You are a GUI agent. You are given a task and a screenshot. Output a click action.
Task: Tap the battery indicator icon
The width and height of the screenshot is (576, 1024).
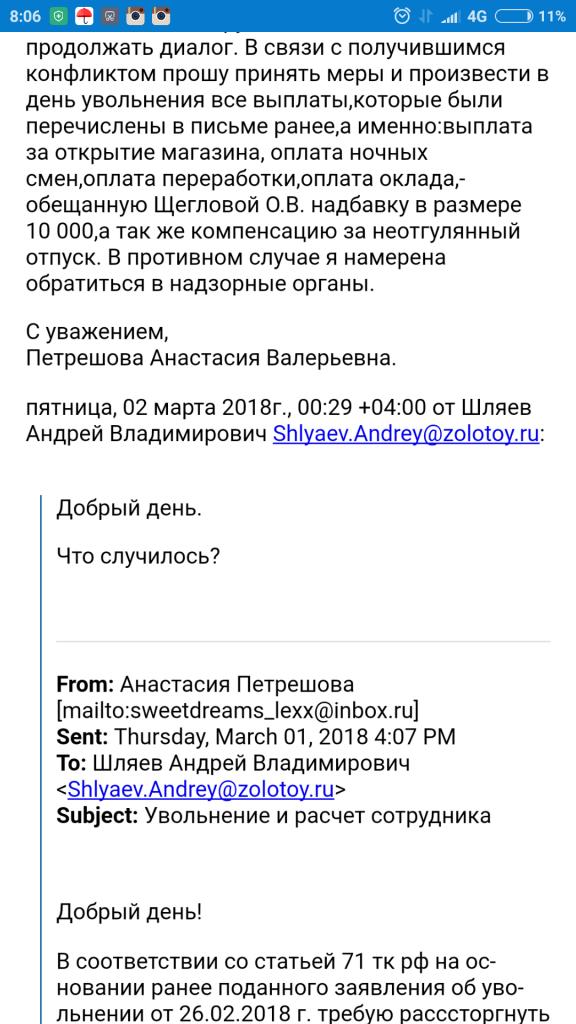point(513,16)
